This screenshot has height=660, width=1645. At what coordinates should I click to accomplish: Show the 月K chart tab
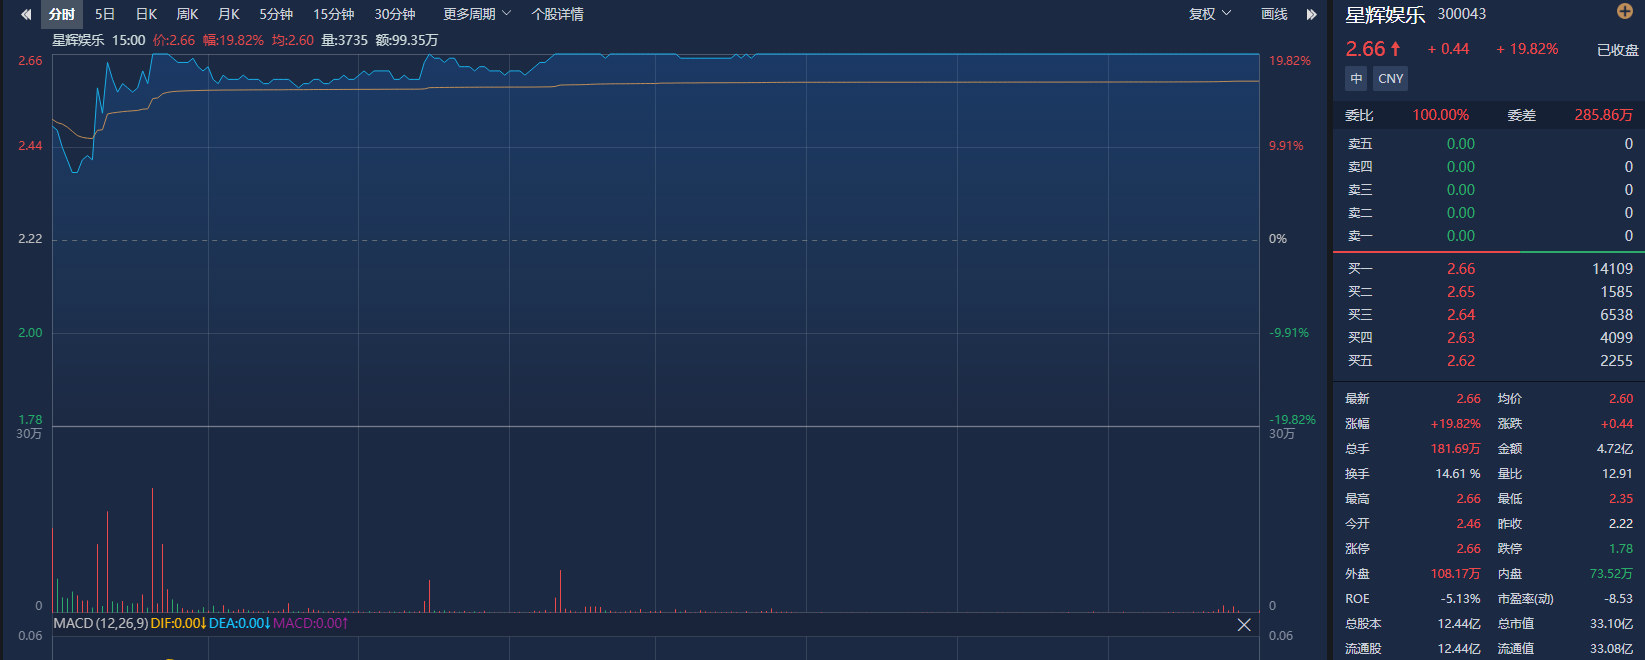click(x=229, y=14)
